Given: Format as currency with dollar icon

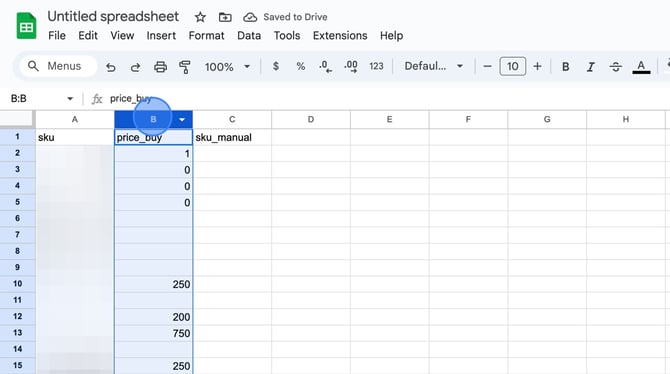Looking at the screenshot, I should [276, 66].
